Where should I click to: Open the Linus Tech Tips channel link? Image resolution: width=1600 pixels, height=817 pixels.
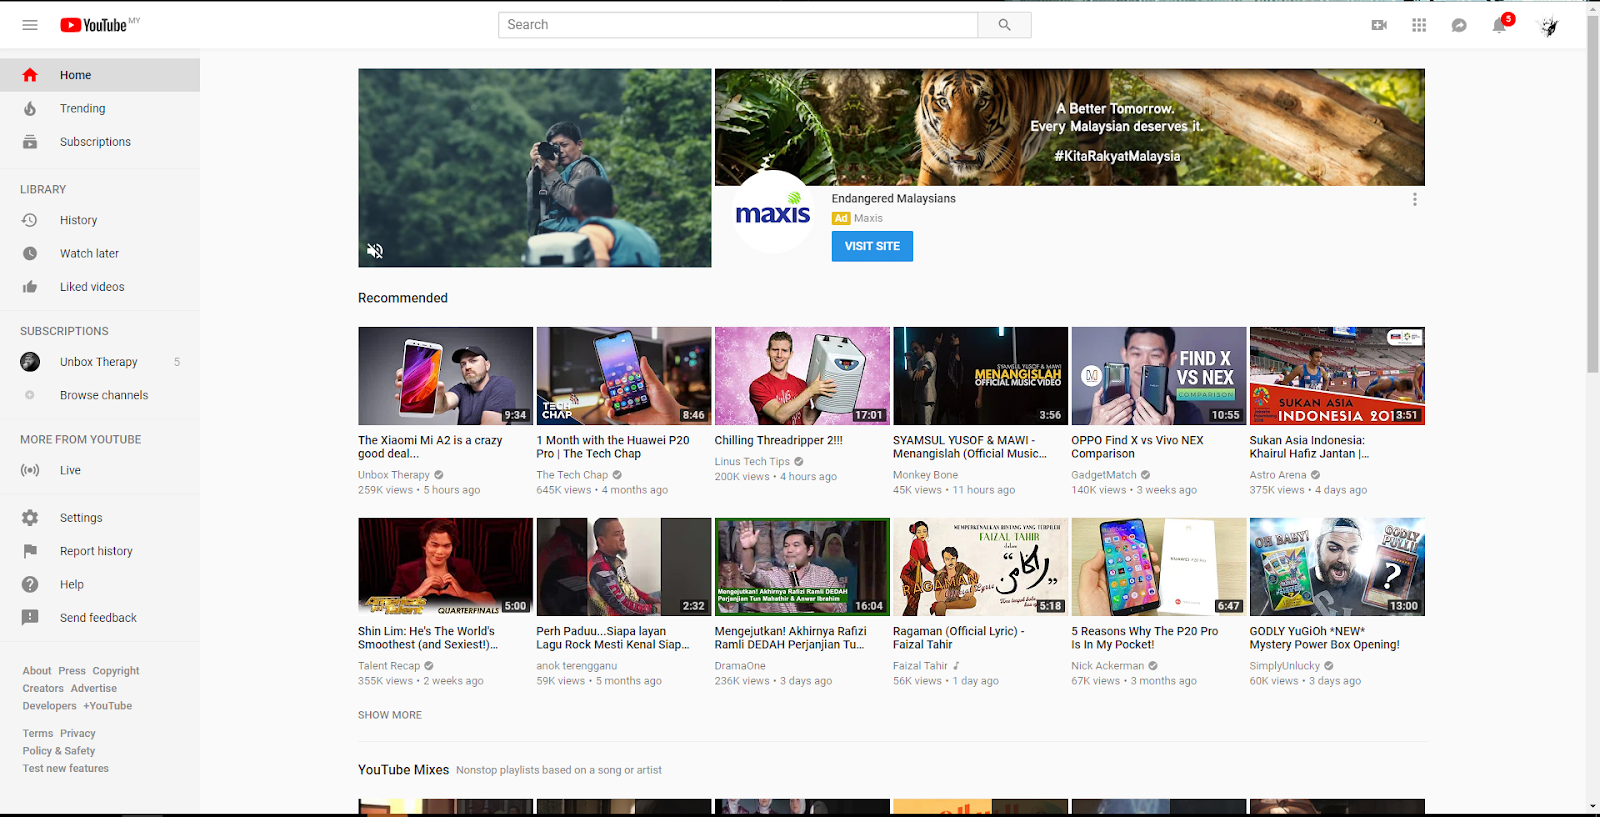(752, 462)
